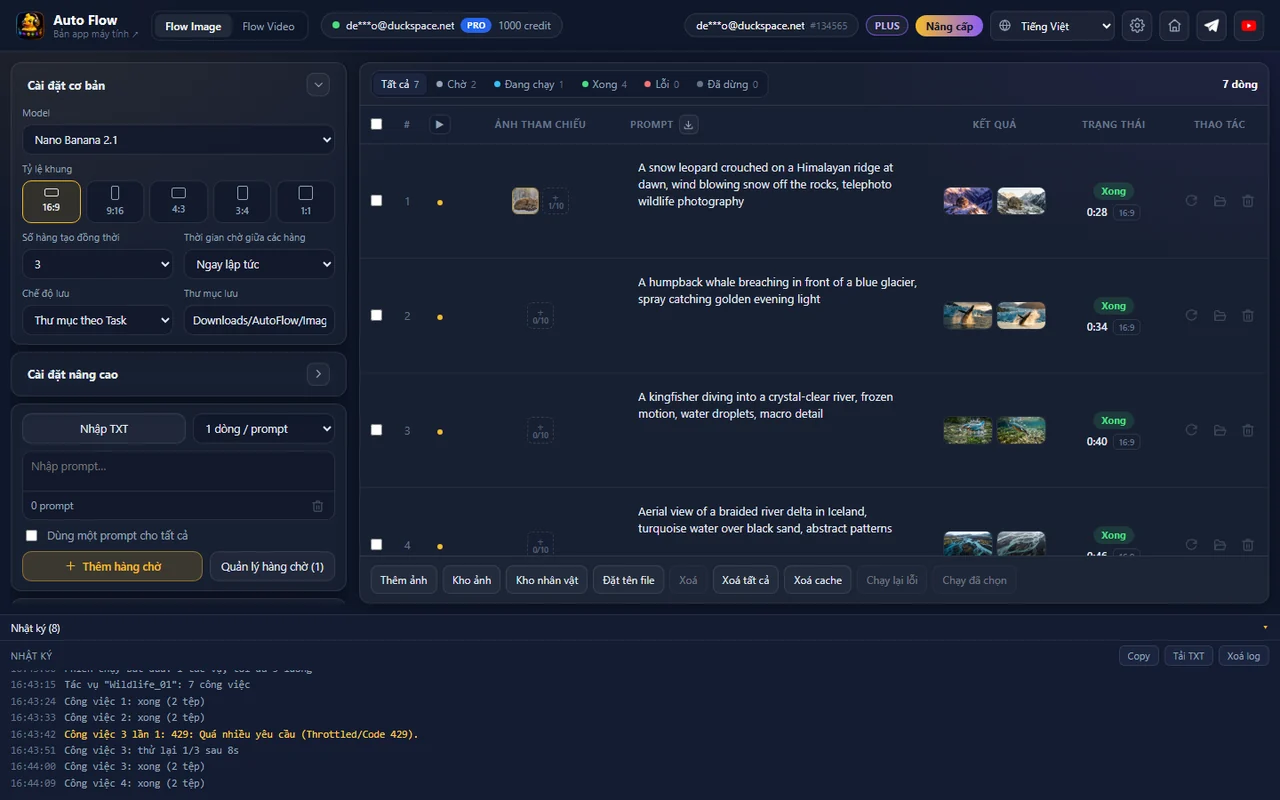Retry the kingfisher row
The height and width of the screenshot is (800, 1280).
click(1191, 430)
